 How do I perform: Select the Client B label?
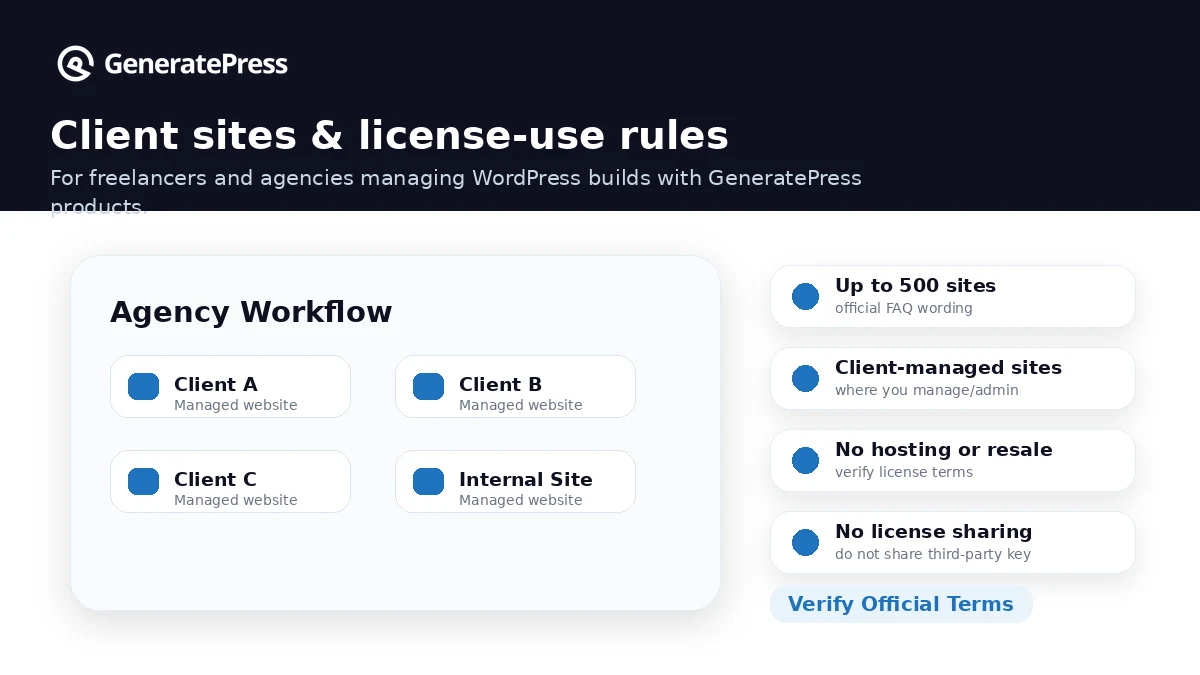[500, 384]
